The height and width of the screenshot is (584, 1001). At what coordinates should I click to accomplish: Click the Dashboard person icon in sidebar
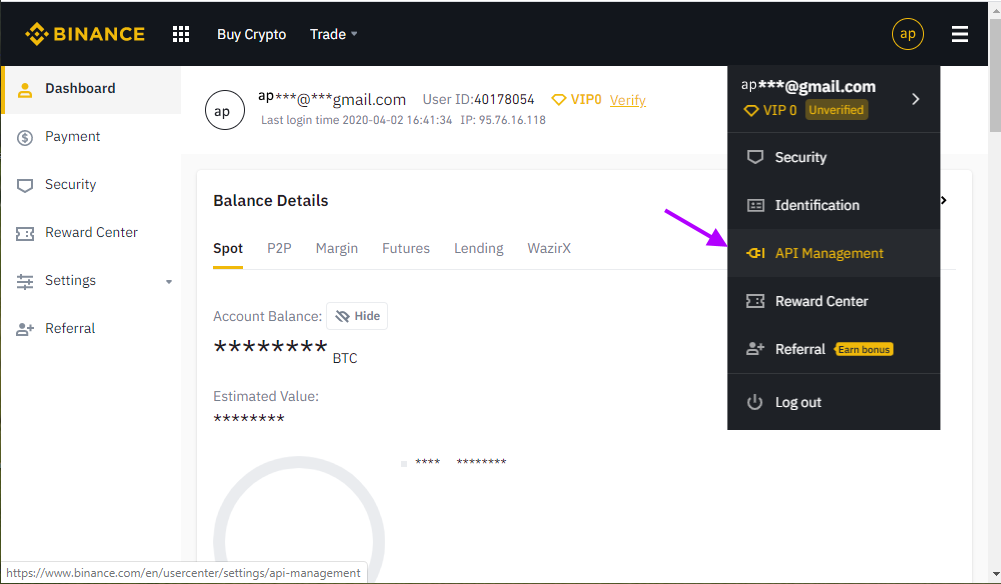[x=25, y=89]
